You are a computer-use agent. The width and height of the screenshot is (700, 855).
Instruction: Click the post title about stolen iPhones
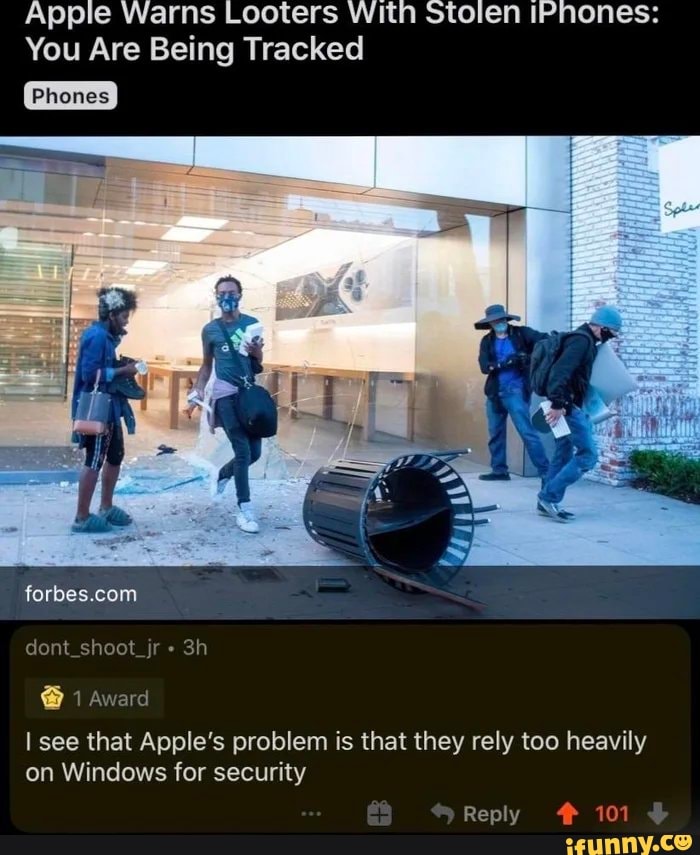[x=342, y=31]
